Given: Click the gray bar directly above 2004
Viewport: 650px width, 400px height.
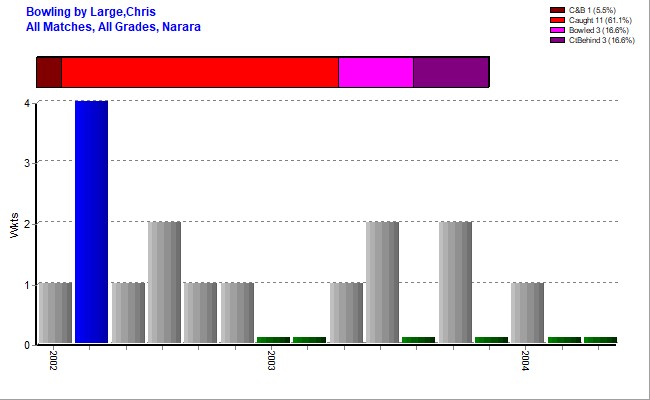Looking at the screenshot, I should [x=527, y=313].
